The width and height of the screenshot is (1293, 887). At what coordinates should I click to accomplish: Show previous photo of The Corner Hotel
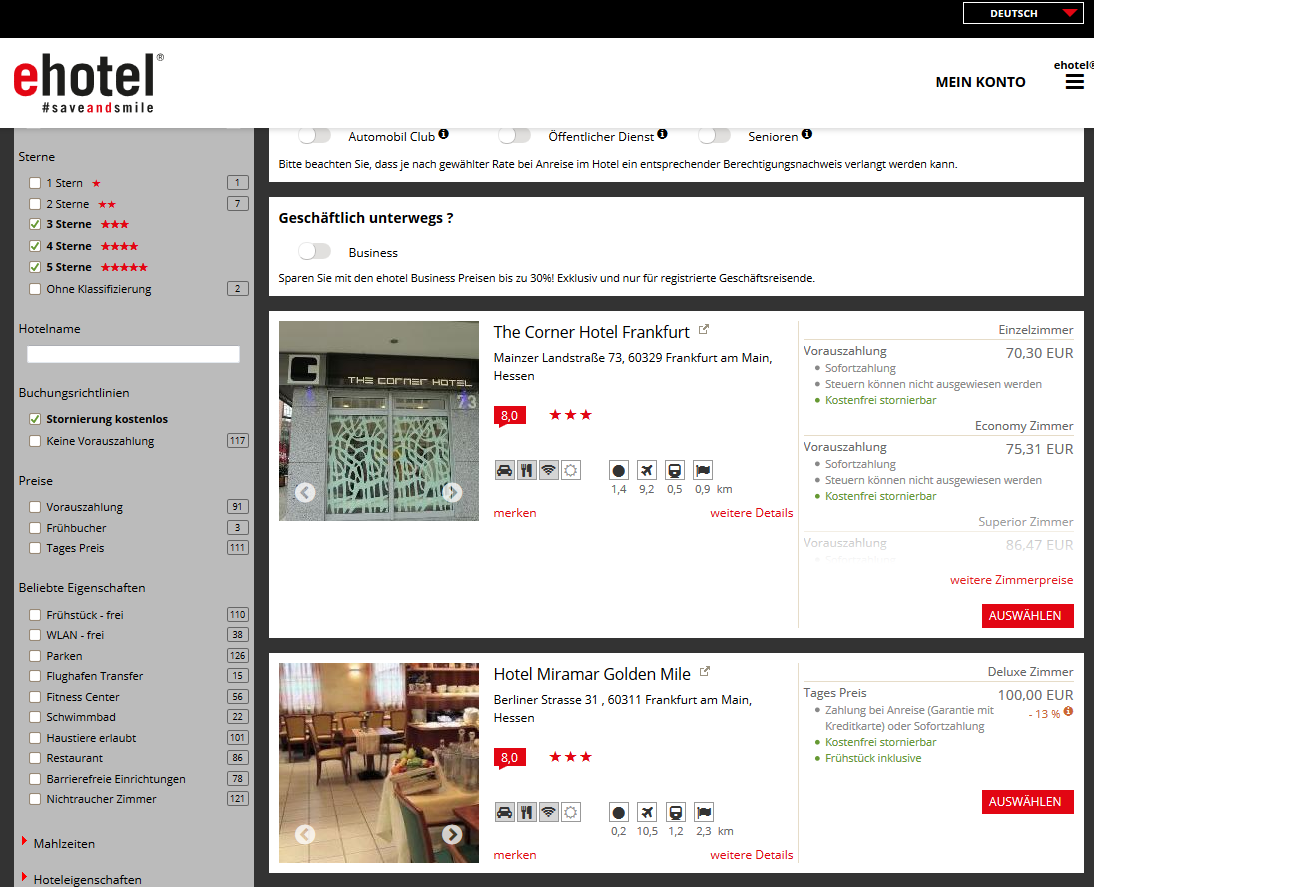(305, 492)
